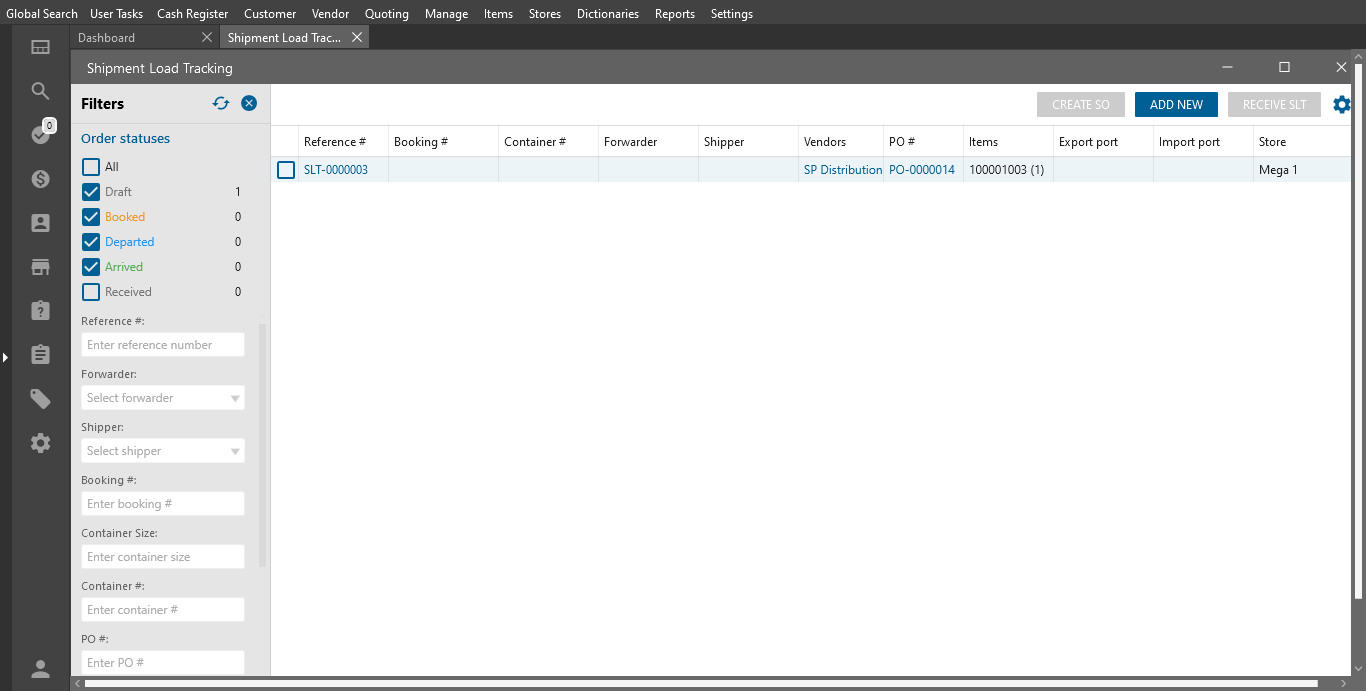Open the Settings menu
Viewport: 1366px width, 691px height.
click(732, 14)
